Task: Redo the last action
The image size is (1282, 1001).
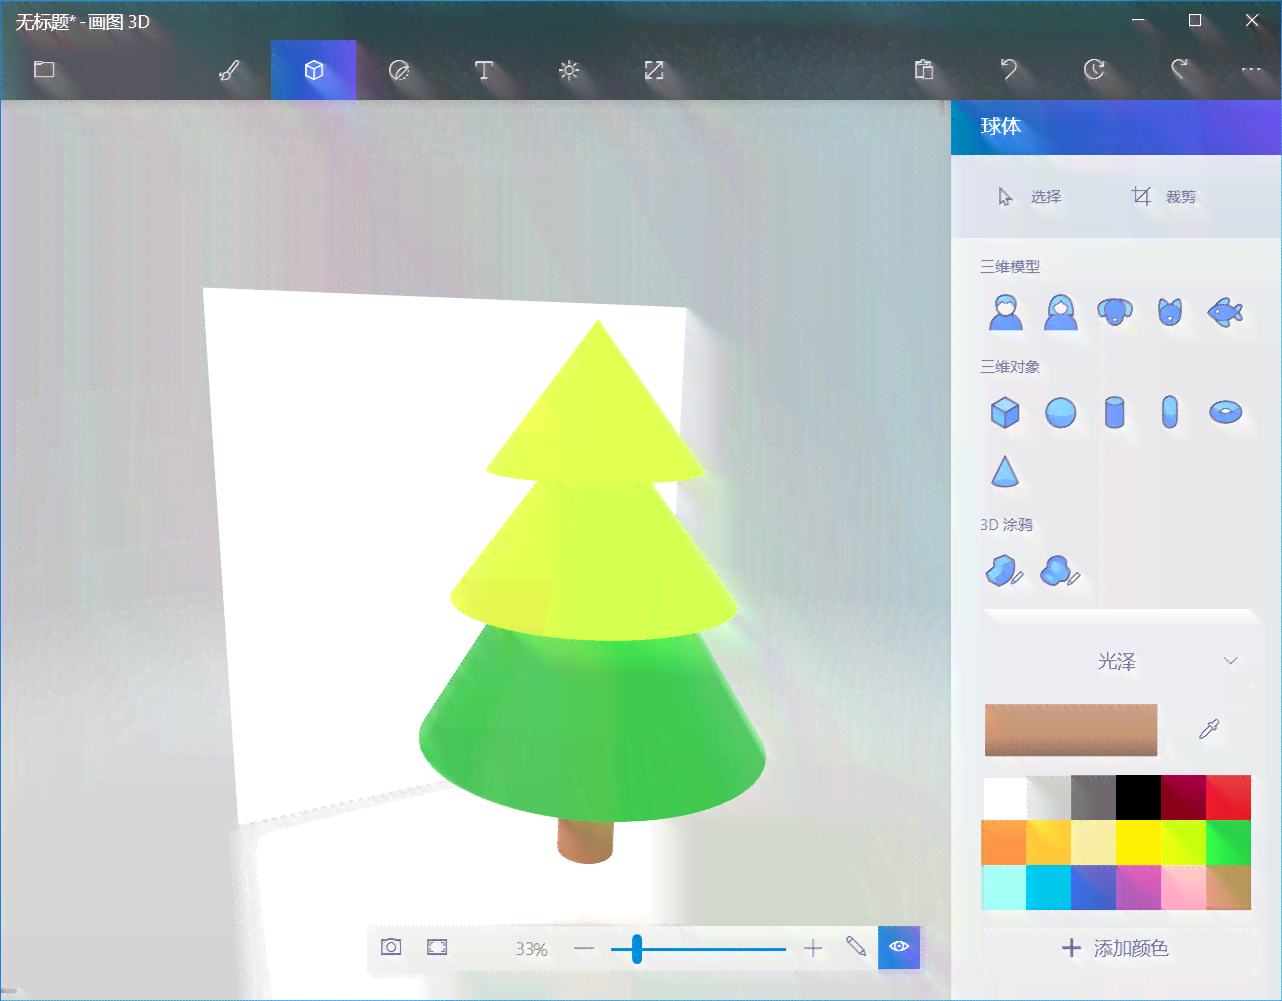Action: coord(1180,70)
